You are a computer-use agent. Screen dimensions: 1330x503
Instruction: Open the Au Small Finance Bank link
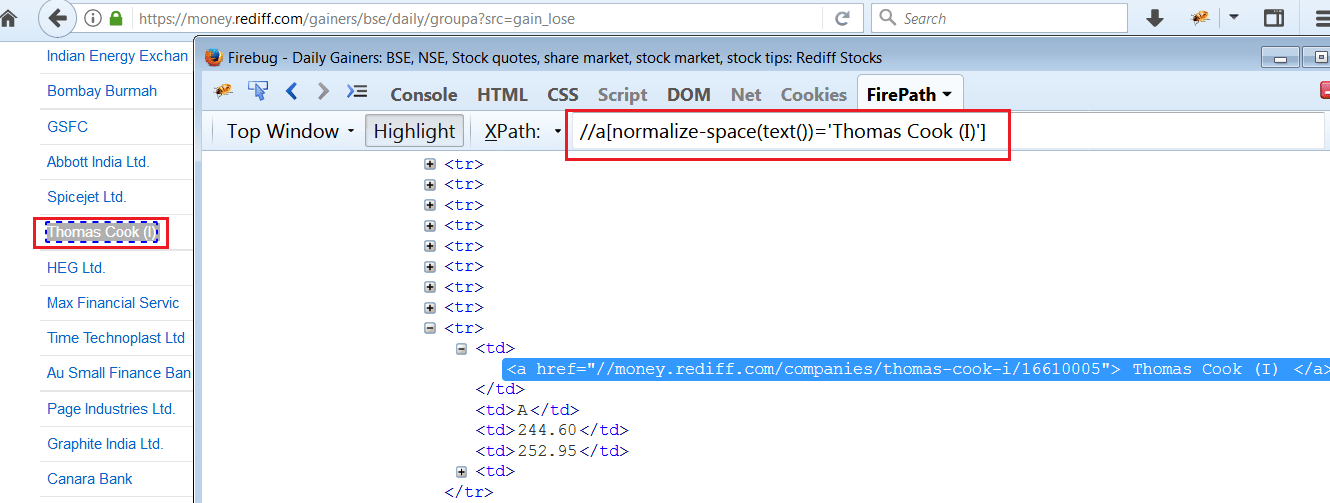[118, 373]
